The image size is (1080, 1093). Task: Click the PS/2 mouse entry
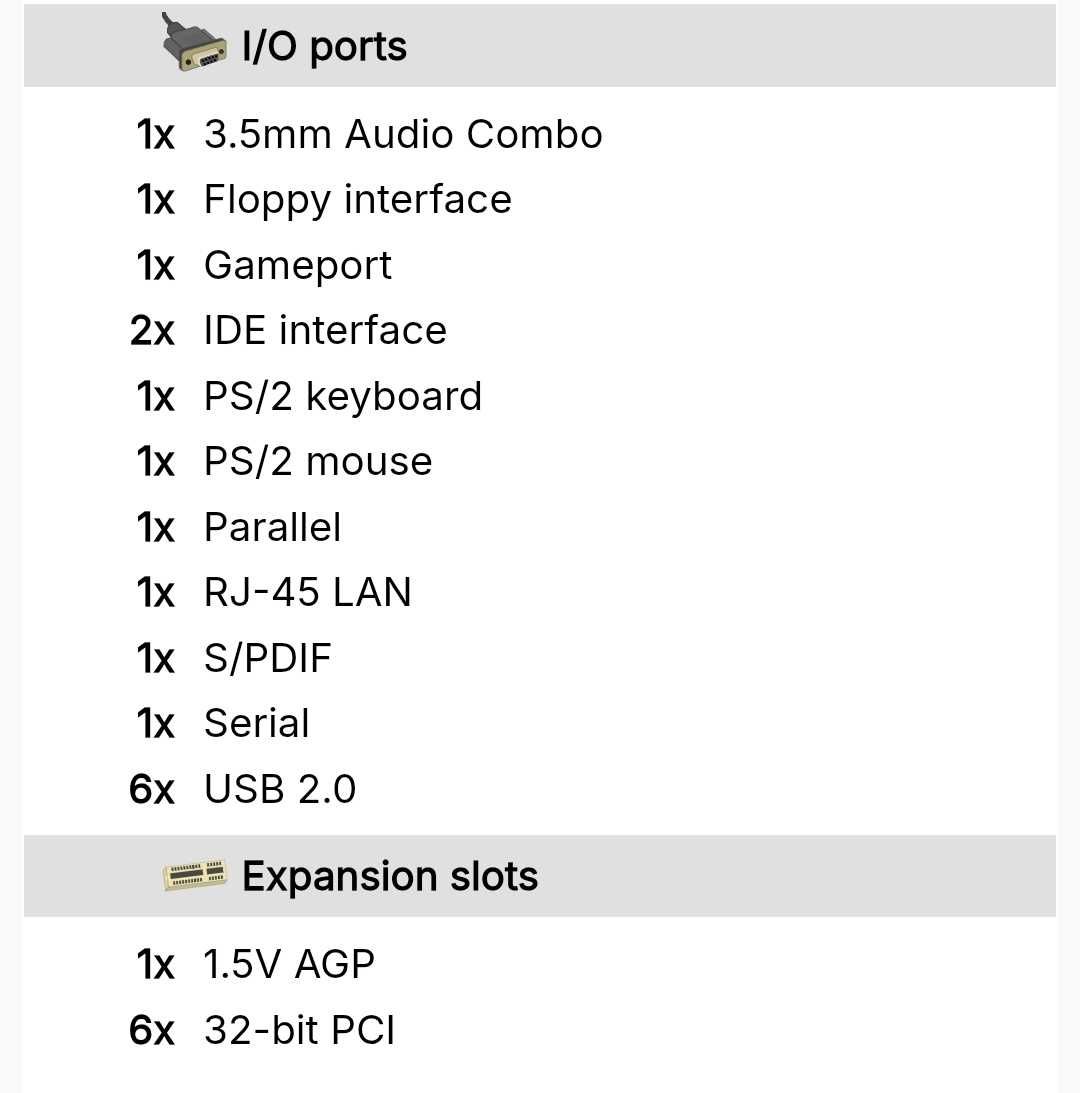pos(318,461)
